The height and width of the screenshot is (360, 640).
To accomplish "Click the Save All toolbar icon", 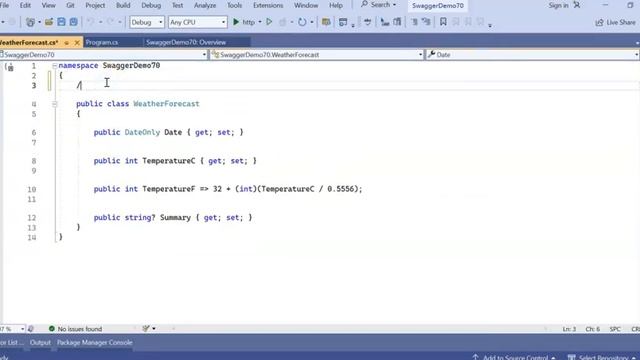I will pyautogui.click(x=73, y=22).
